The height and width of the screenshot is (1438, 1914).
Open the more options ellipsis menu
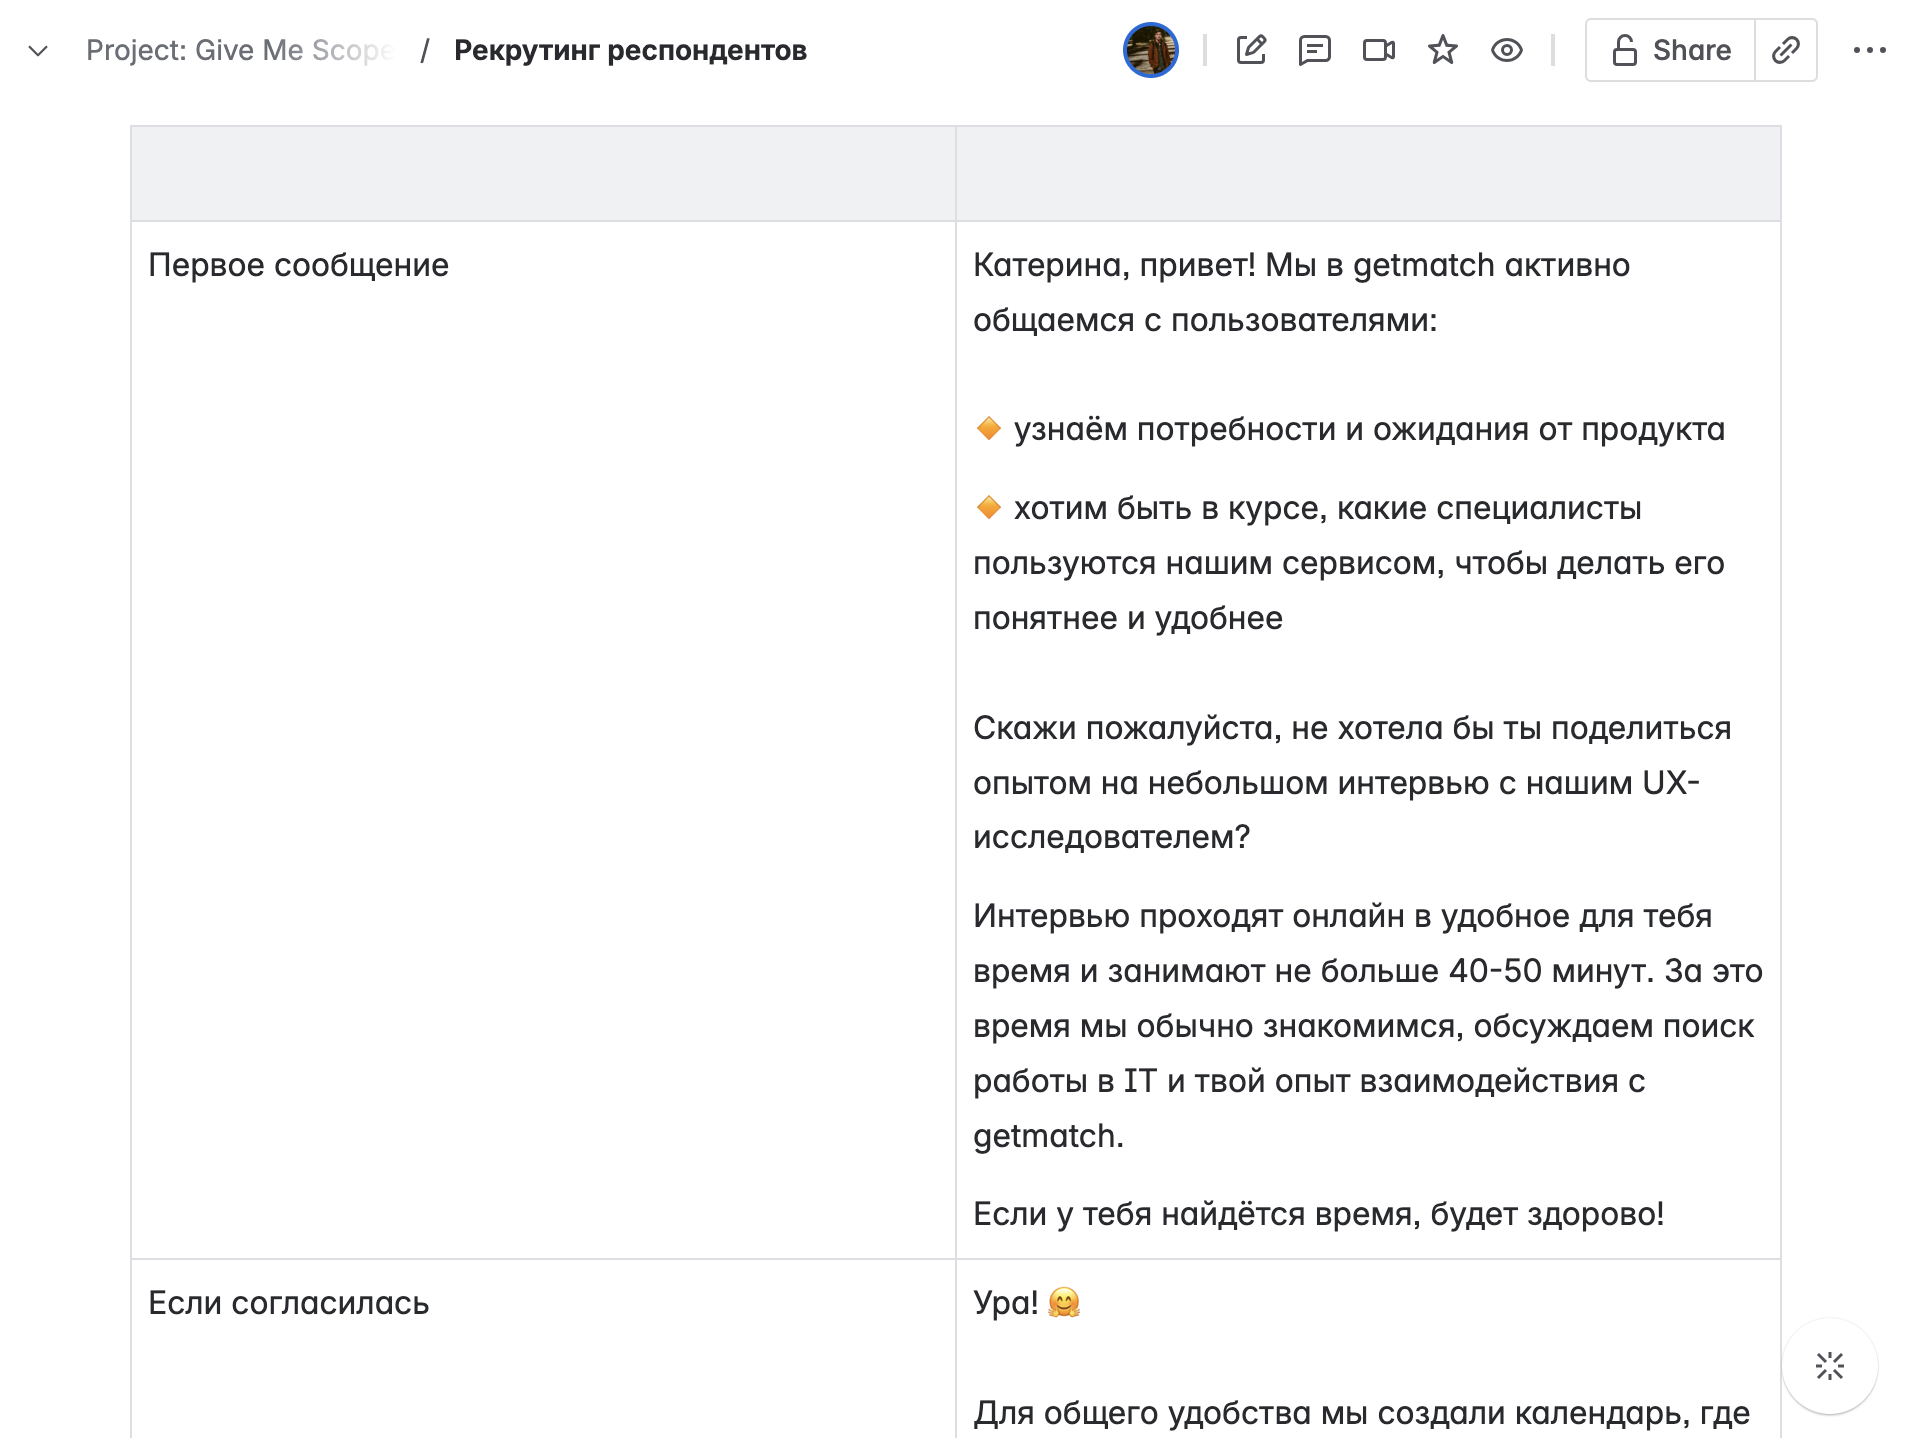coord(1869,50)
